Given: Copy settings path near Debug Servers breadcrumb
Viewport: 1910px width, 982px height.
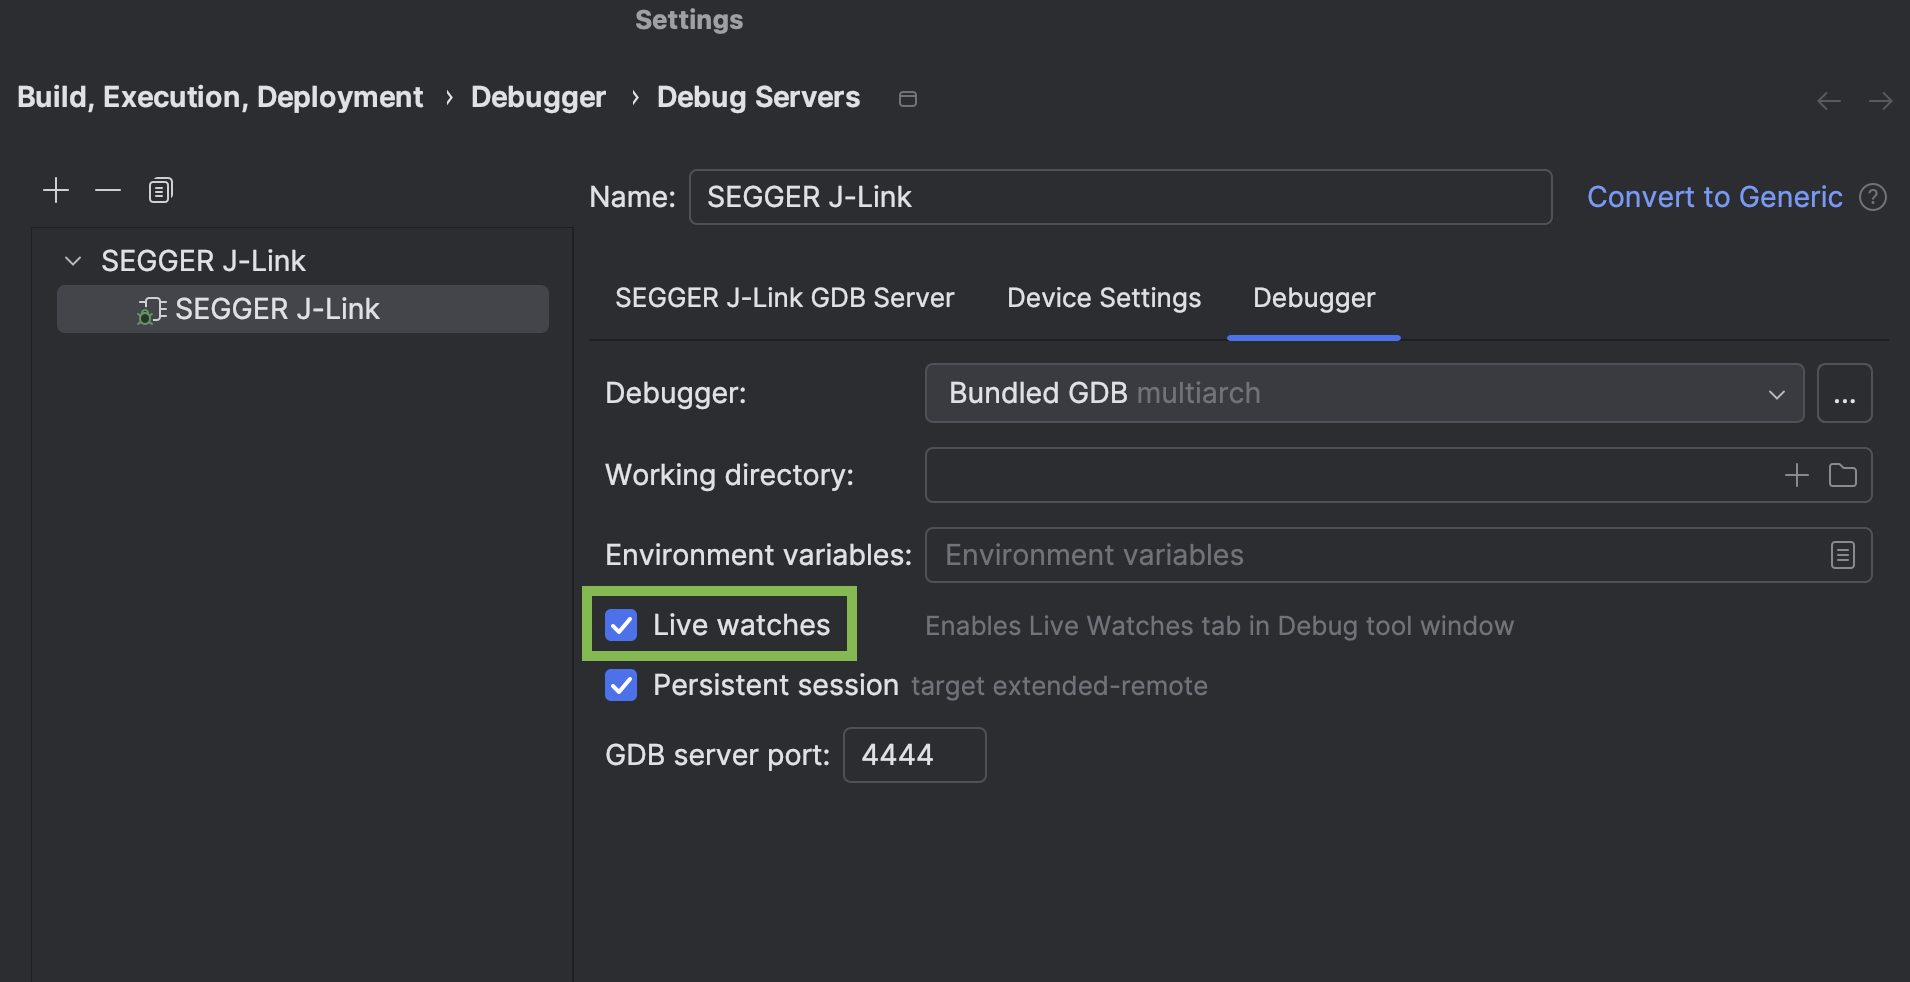Looking at the screenshot, I should point(907,98).
